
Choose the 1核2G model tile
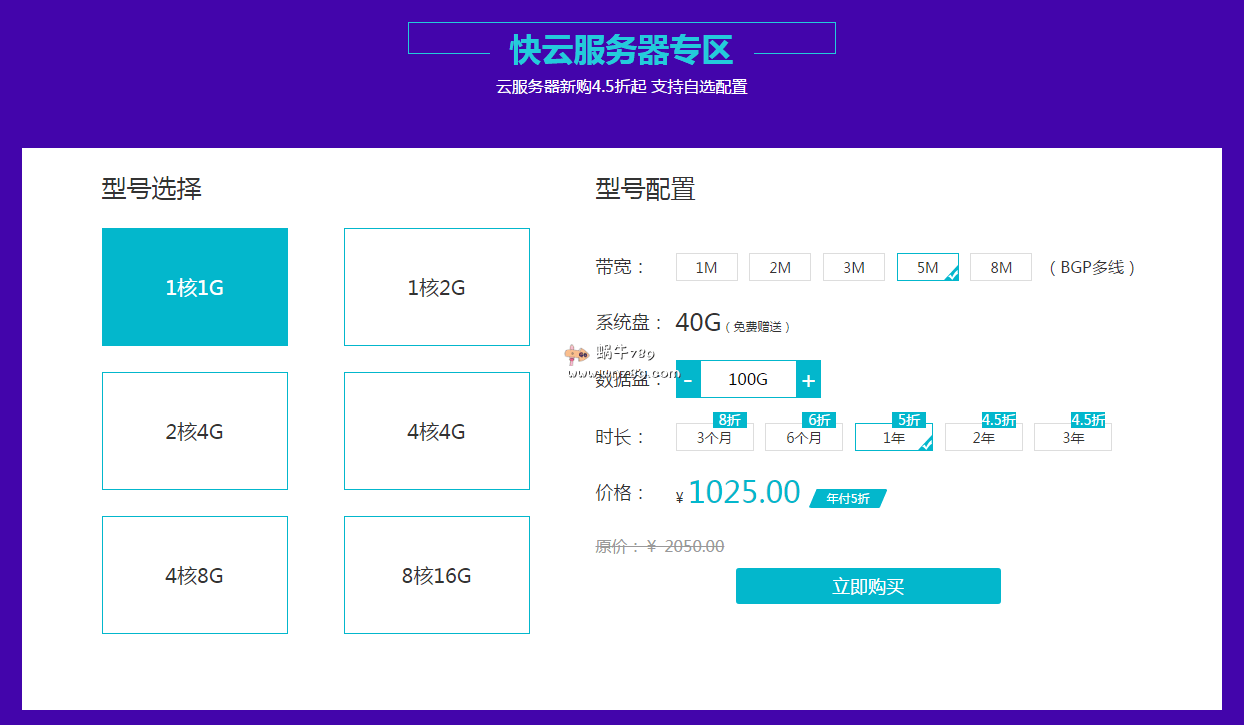click(x=437, y=287)
